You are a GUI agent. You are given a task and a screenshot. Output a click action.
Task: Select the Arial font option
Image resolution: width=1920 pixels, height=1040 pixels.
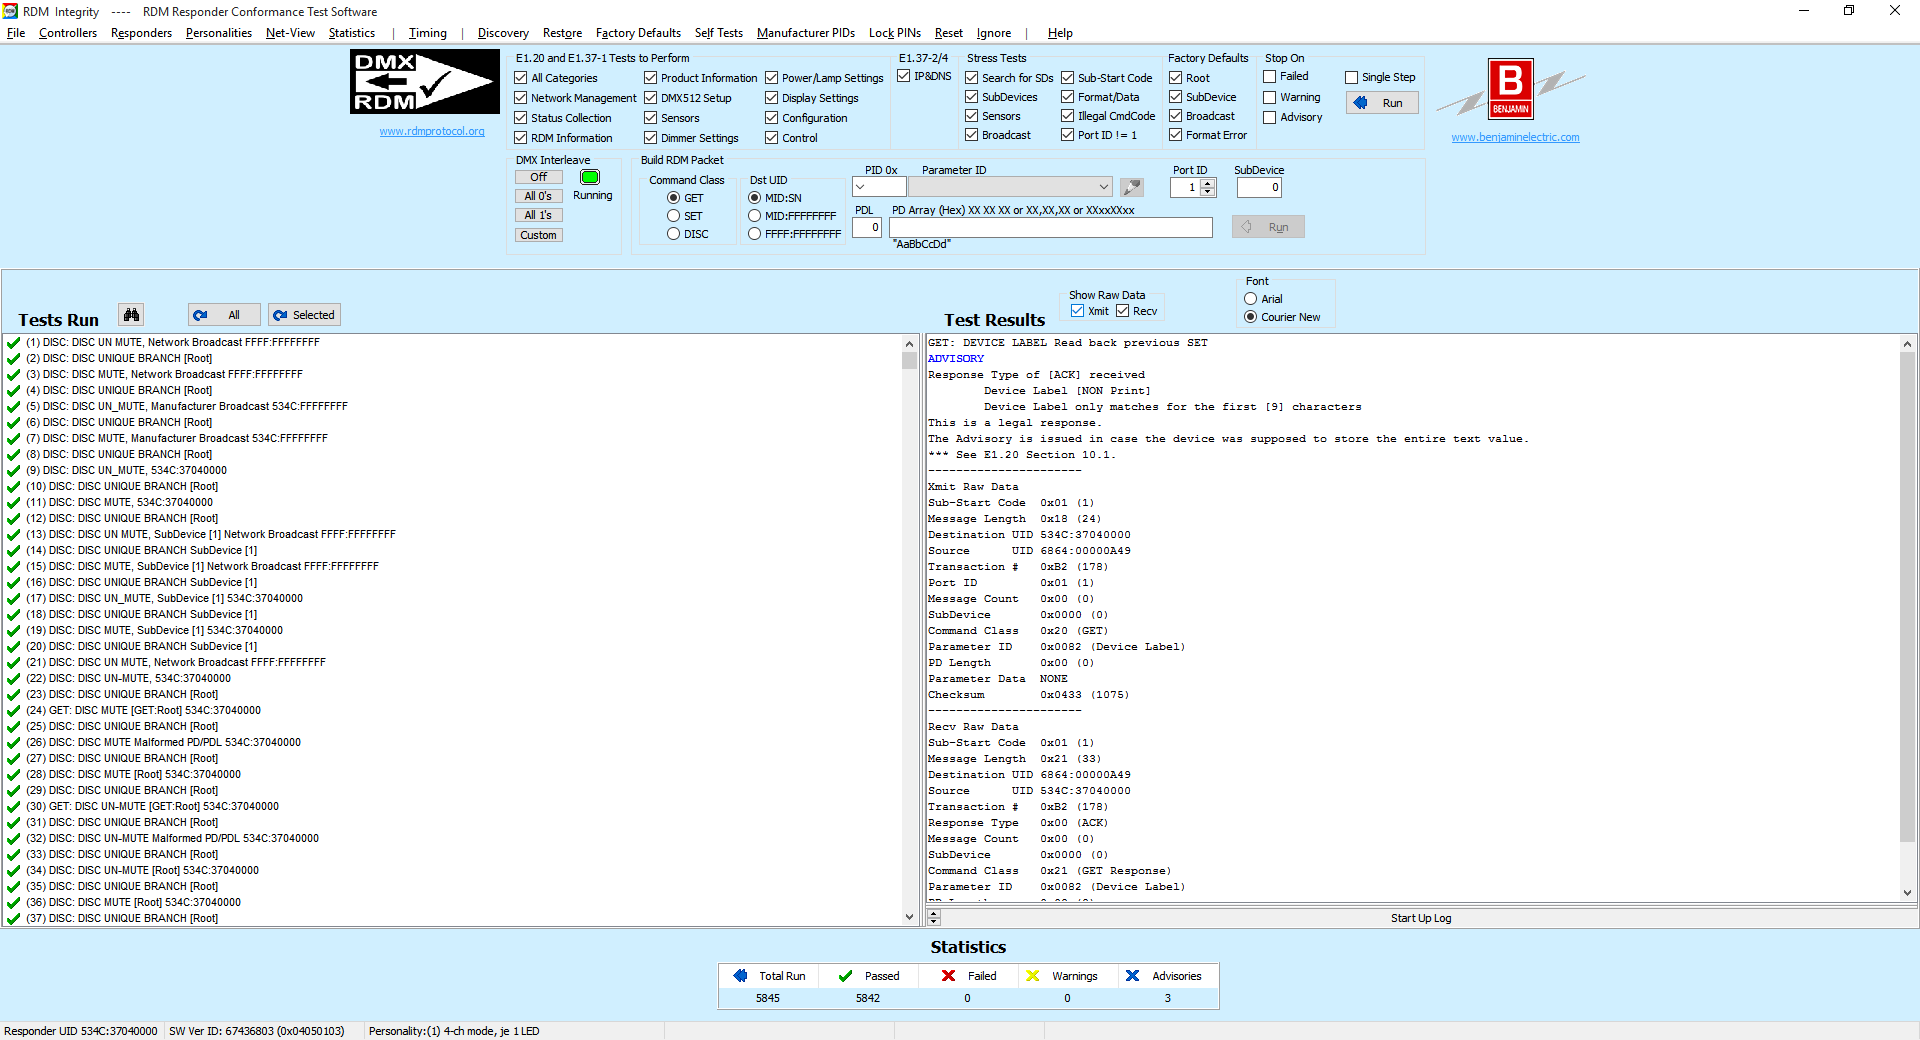(1251, 299)
